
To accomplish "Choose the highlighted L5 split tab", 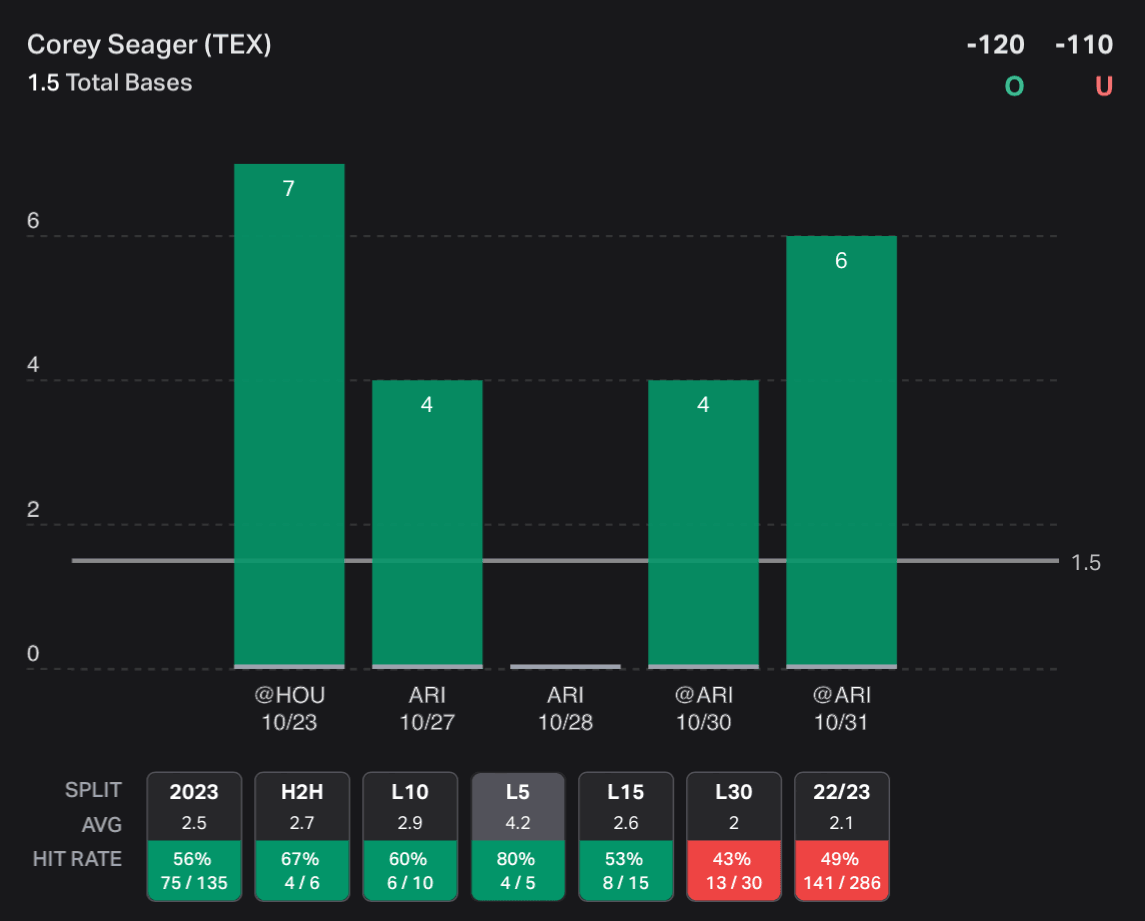I will point(518,791).
